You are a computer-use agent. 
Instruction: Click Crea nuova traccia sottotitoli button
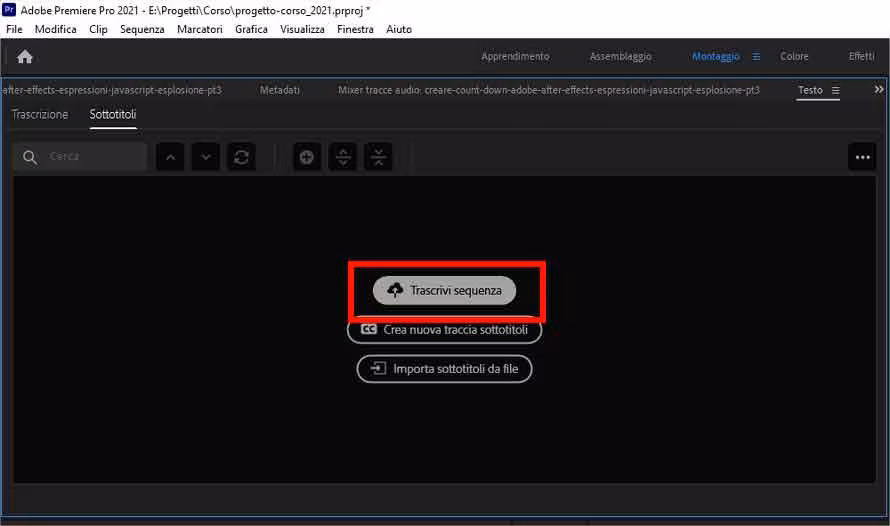444,330
